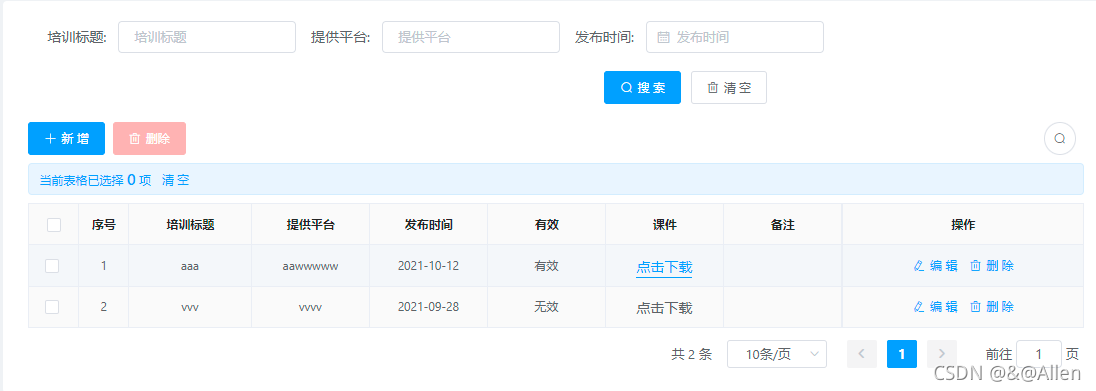Screen dimensions: 1096x391
Task: Click 编辑 for row aaa
Action: tap(935, 266)
